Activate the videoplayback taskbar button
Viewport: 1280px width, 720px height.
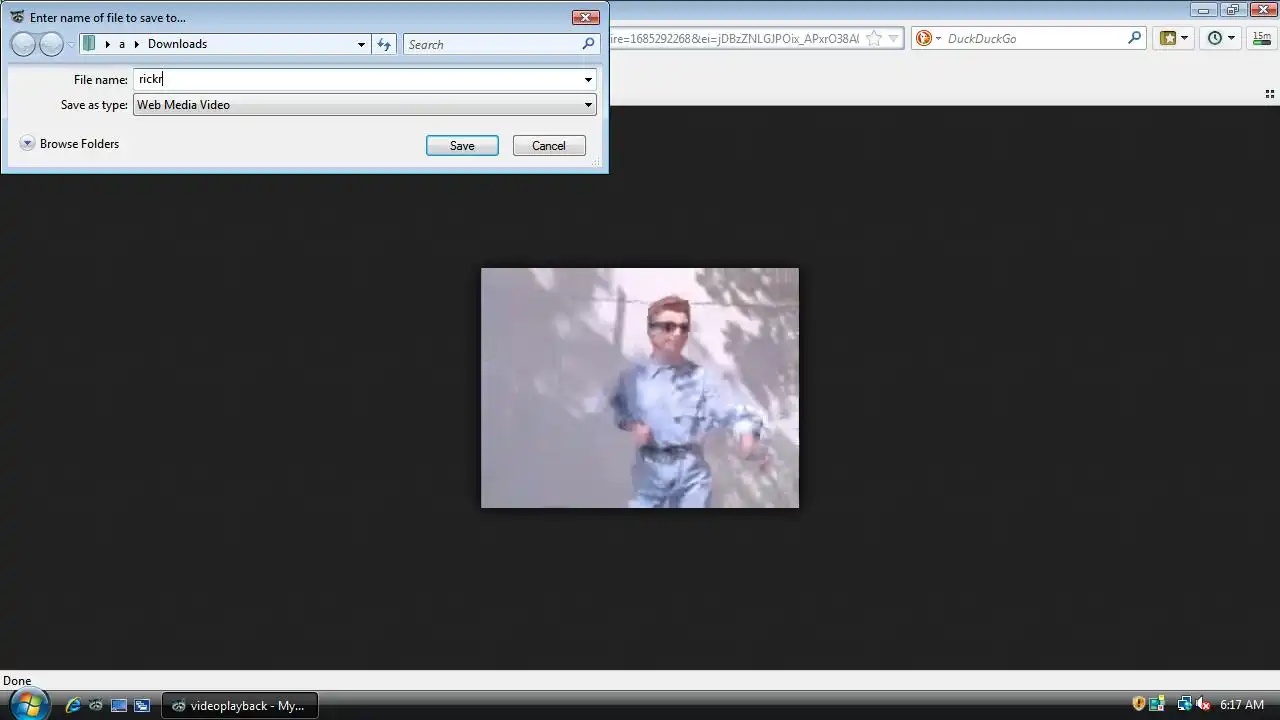coord(240,706)
